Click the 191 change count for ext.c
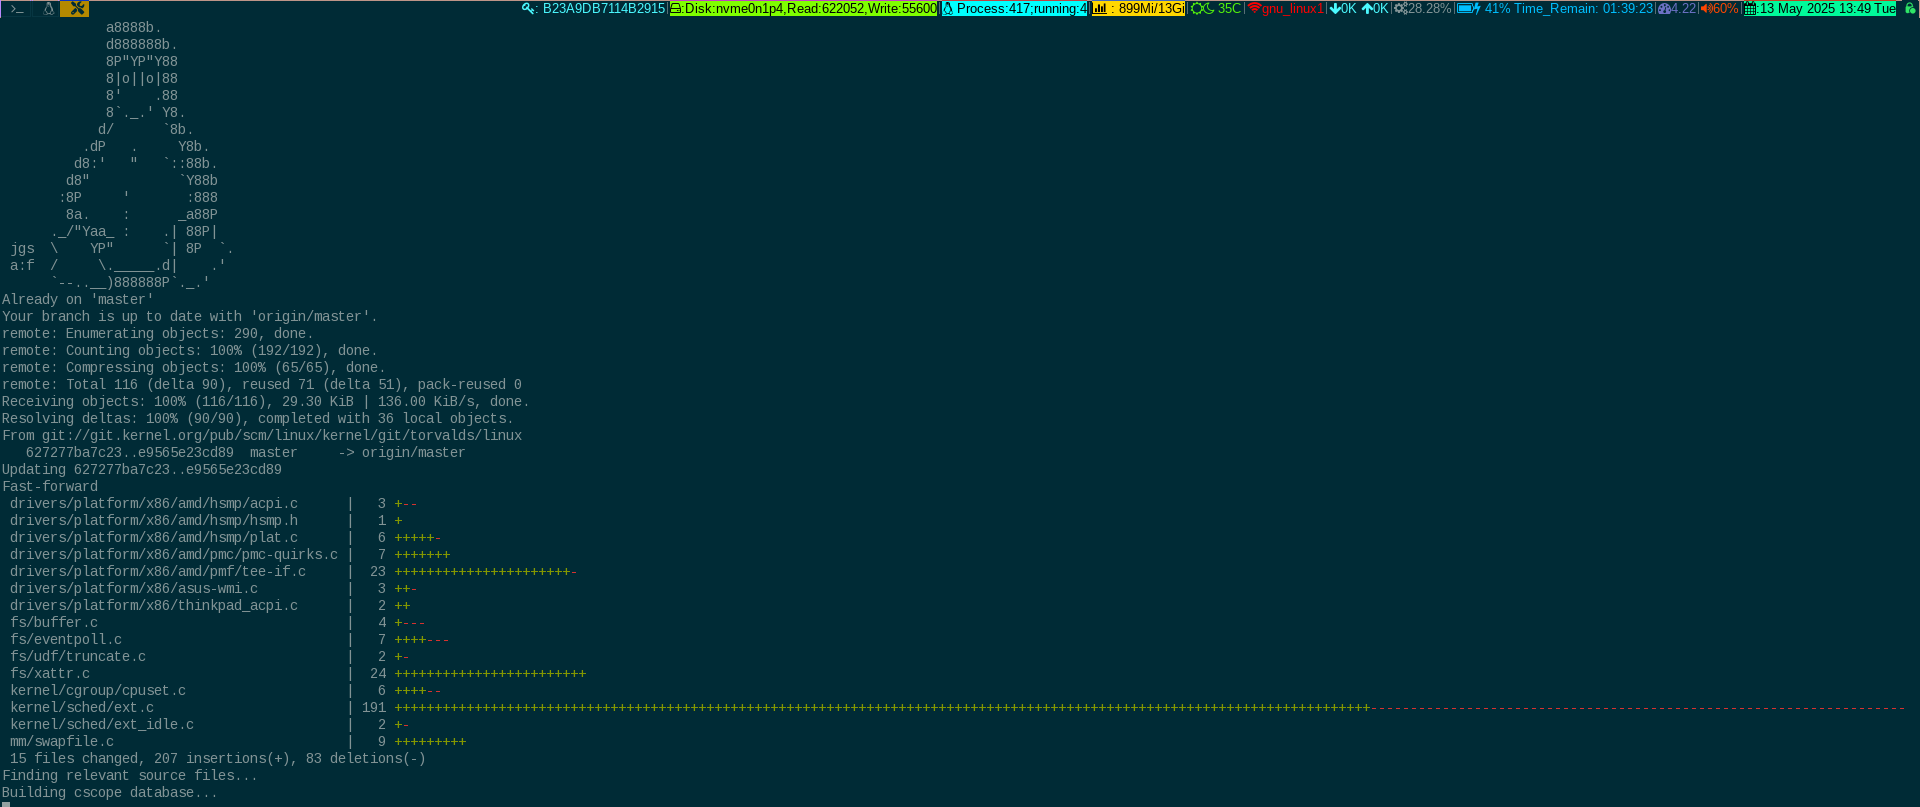Image resolution: width=1920 pixels, height=807 pixels. 374,707
